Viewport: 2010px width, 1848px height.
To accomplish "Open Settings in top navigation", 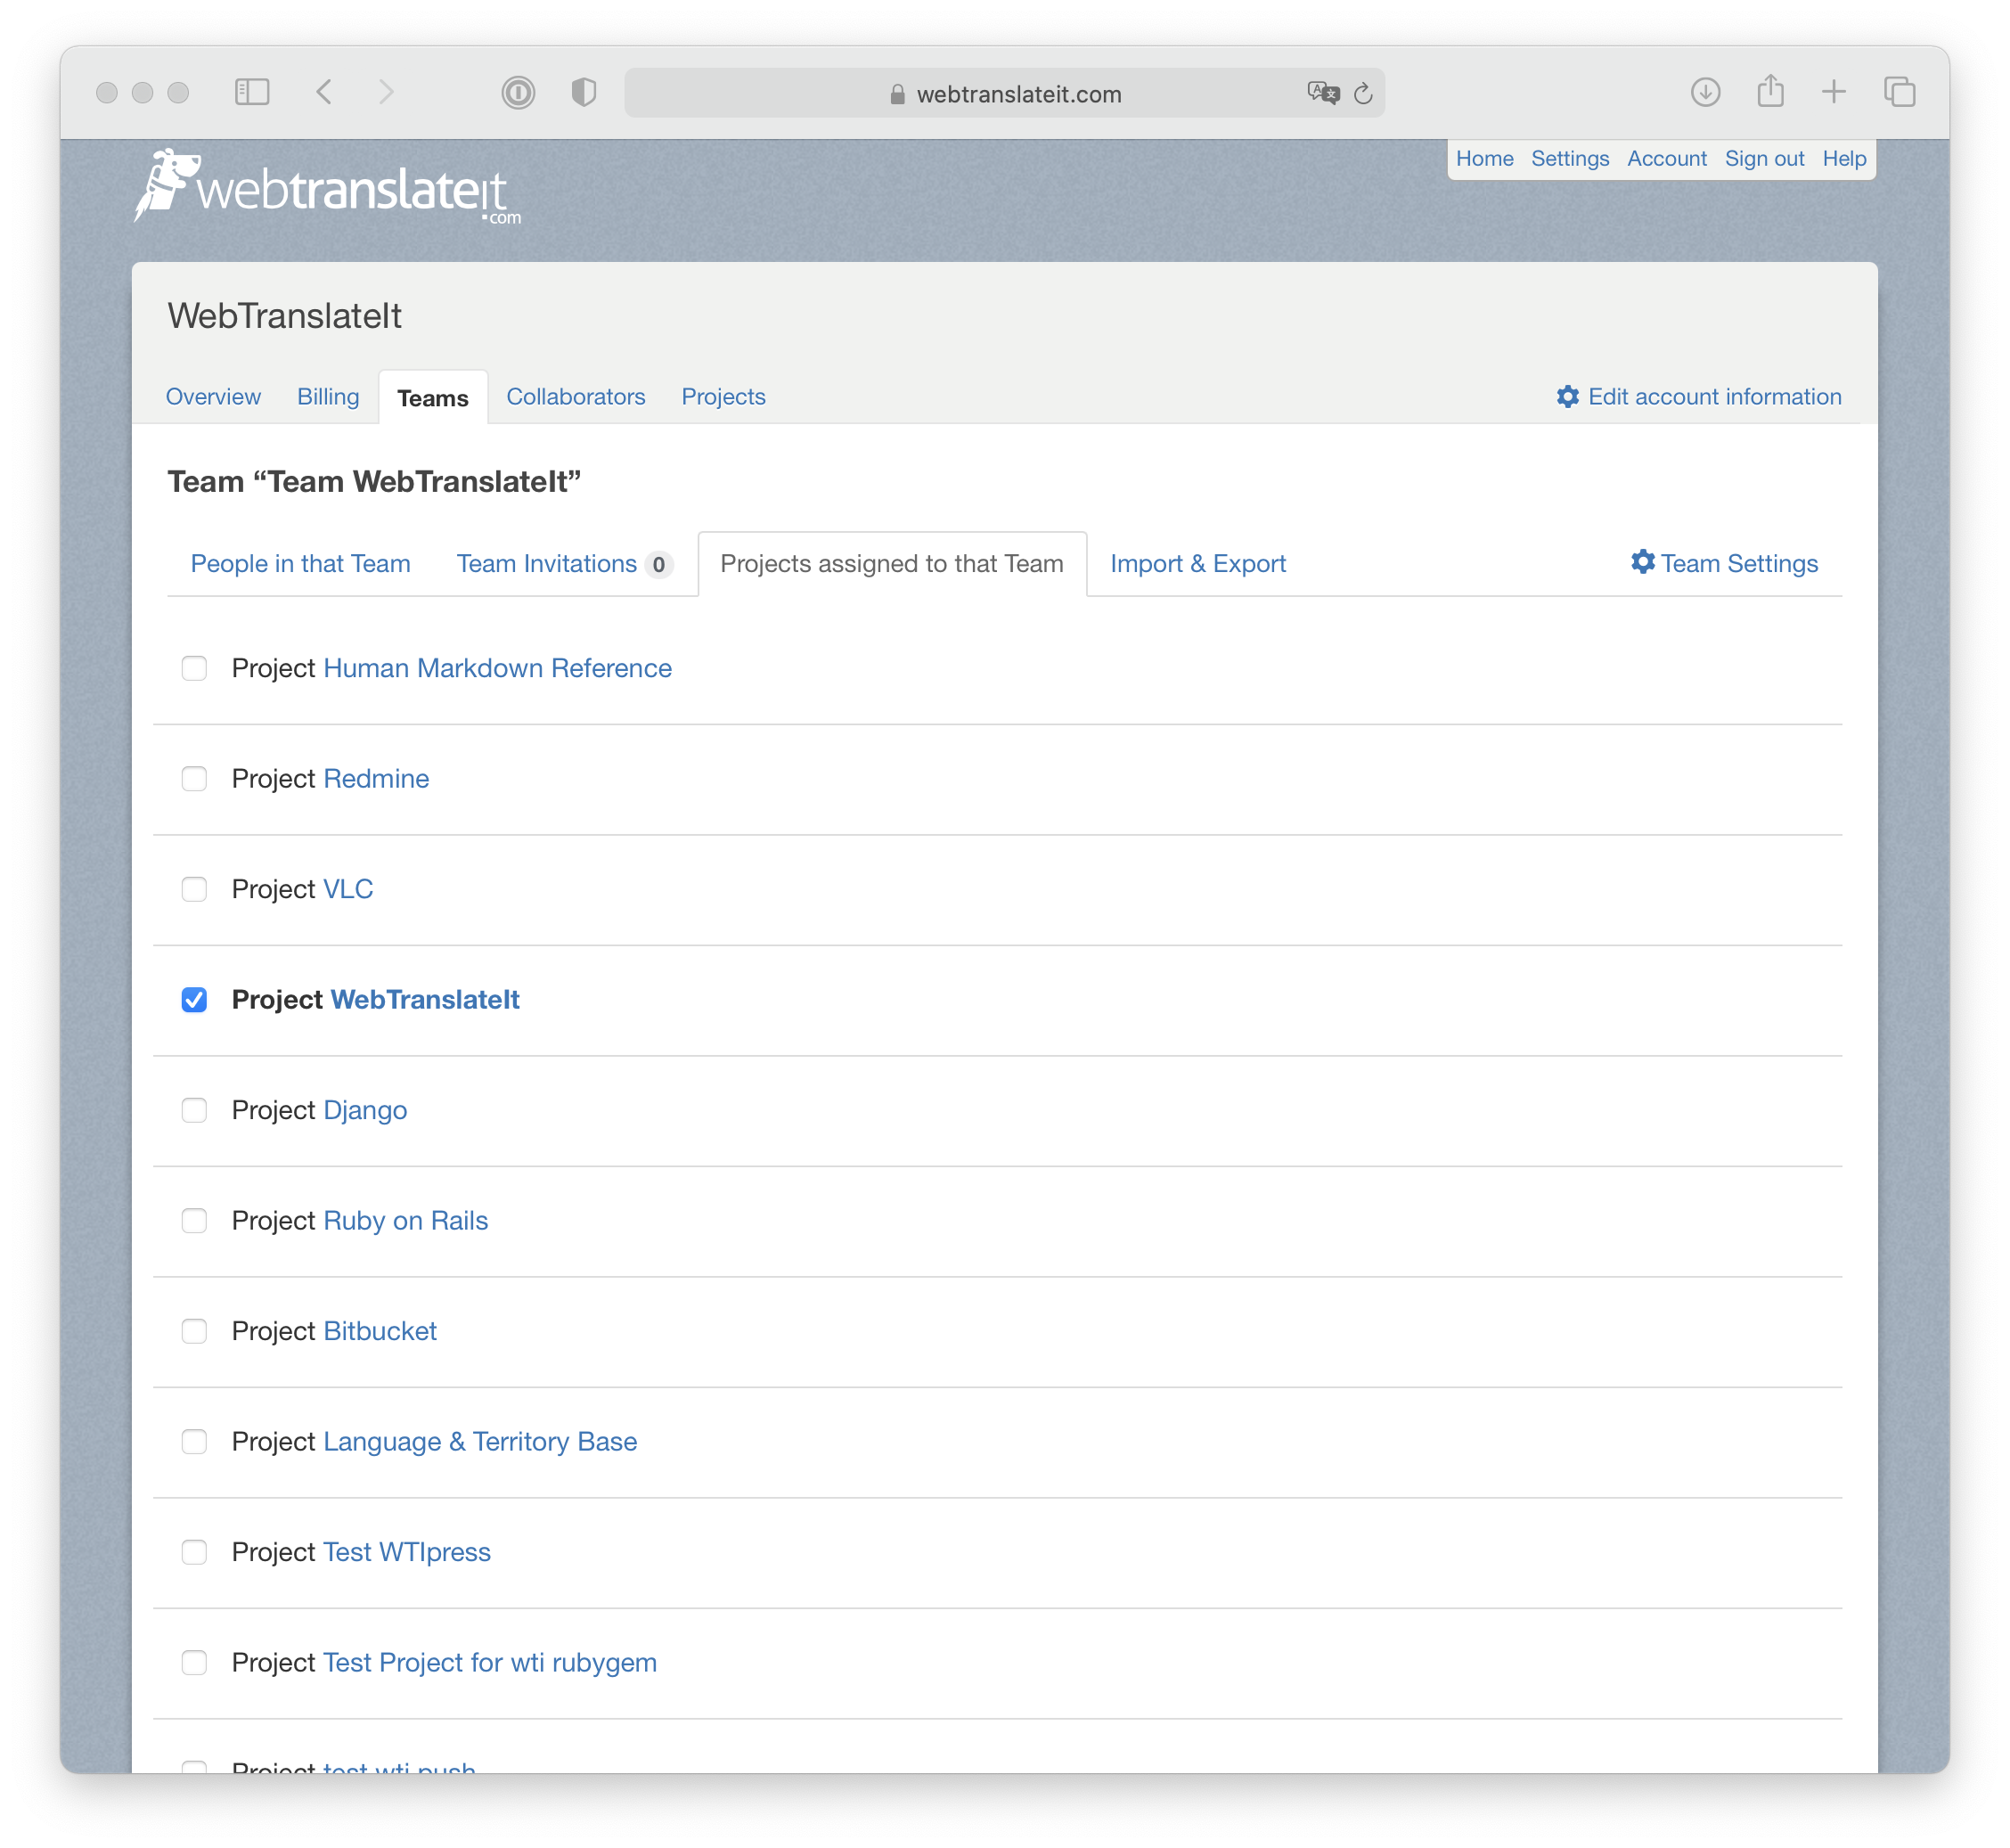I will pyautogui.click(x=1570, y=159).
